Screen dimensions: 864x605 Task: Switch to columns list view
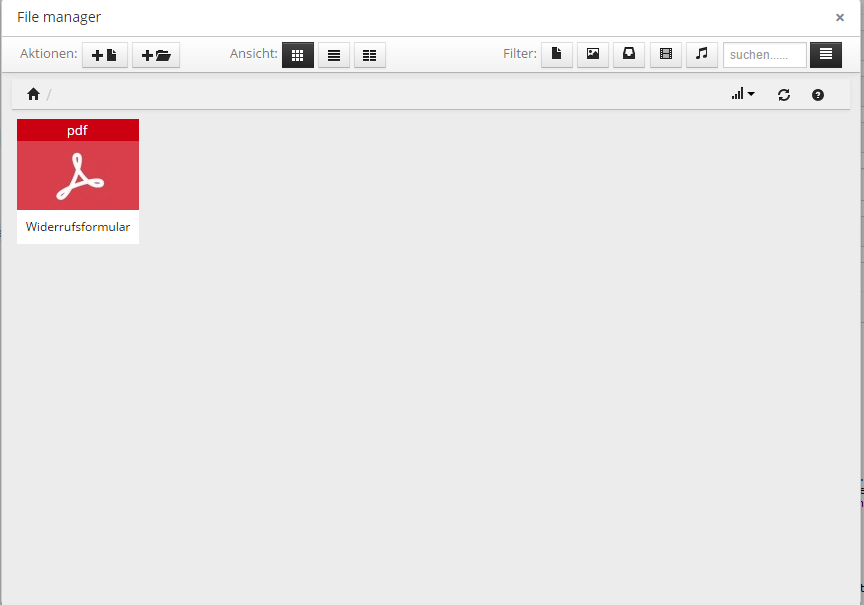tap(370, 55)
